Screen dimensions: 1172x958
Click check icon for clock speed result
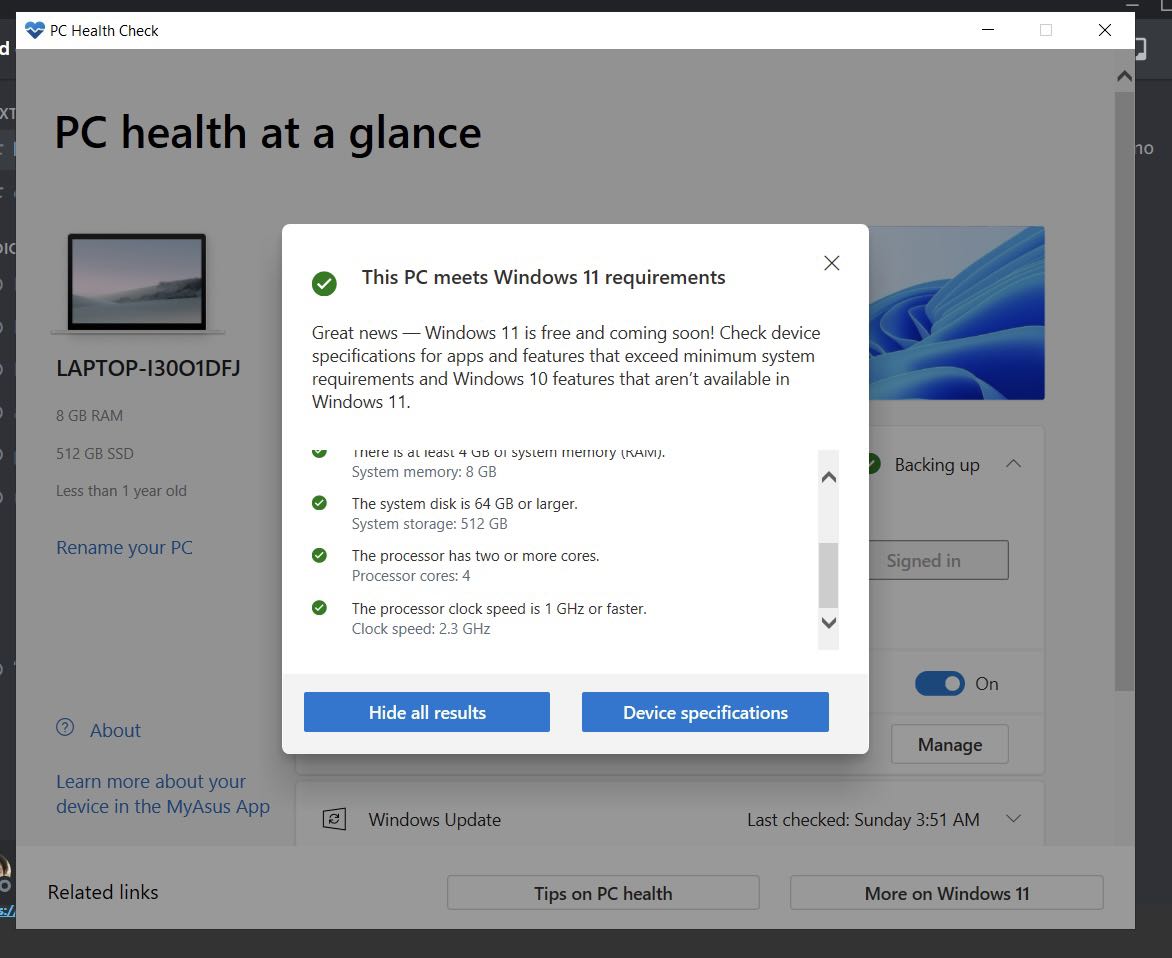[319, 608]
